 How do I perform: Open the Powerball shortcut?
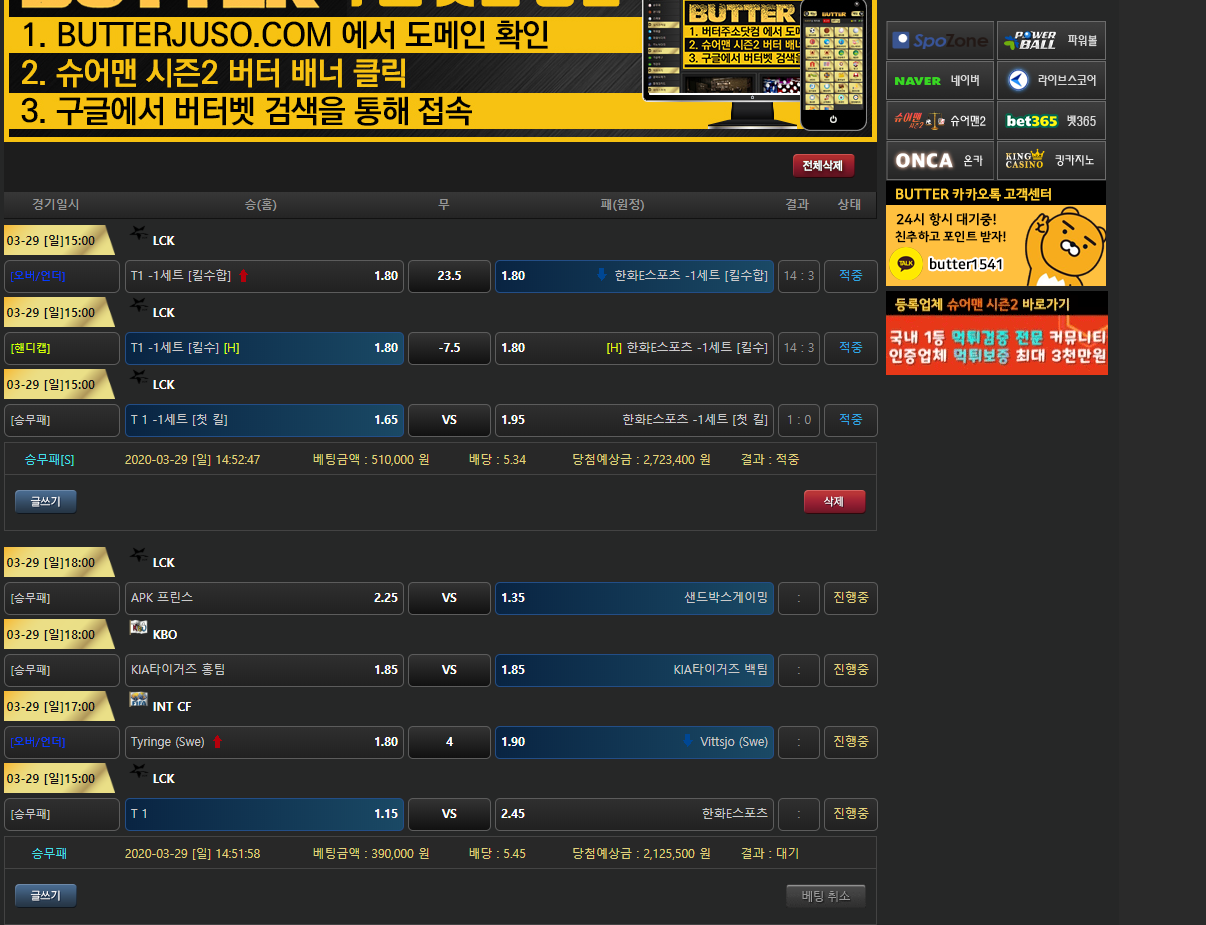tap(1051, 41)
